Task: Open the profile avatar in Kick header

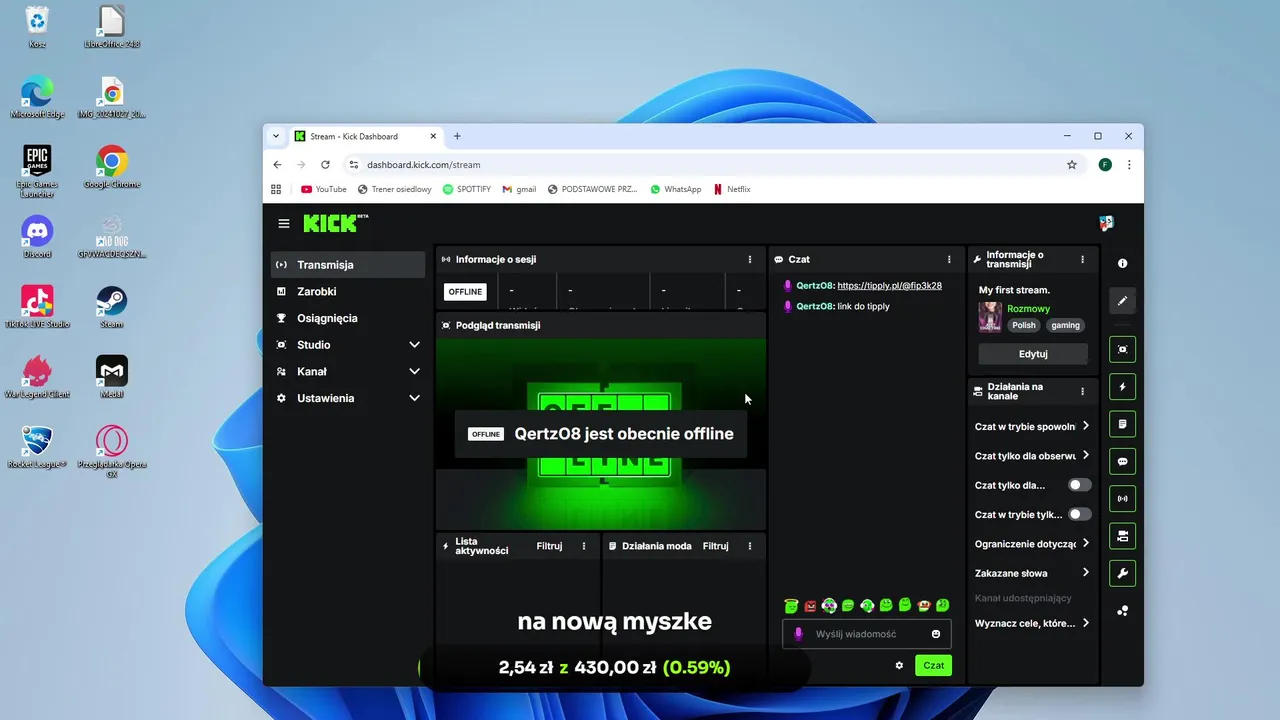Action: pyautogui.click(x=1106, y=223)
